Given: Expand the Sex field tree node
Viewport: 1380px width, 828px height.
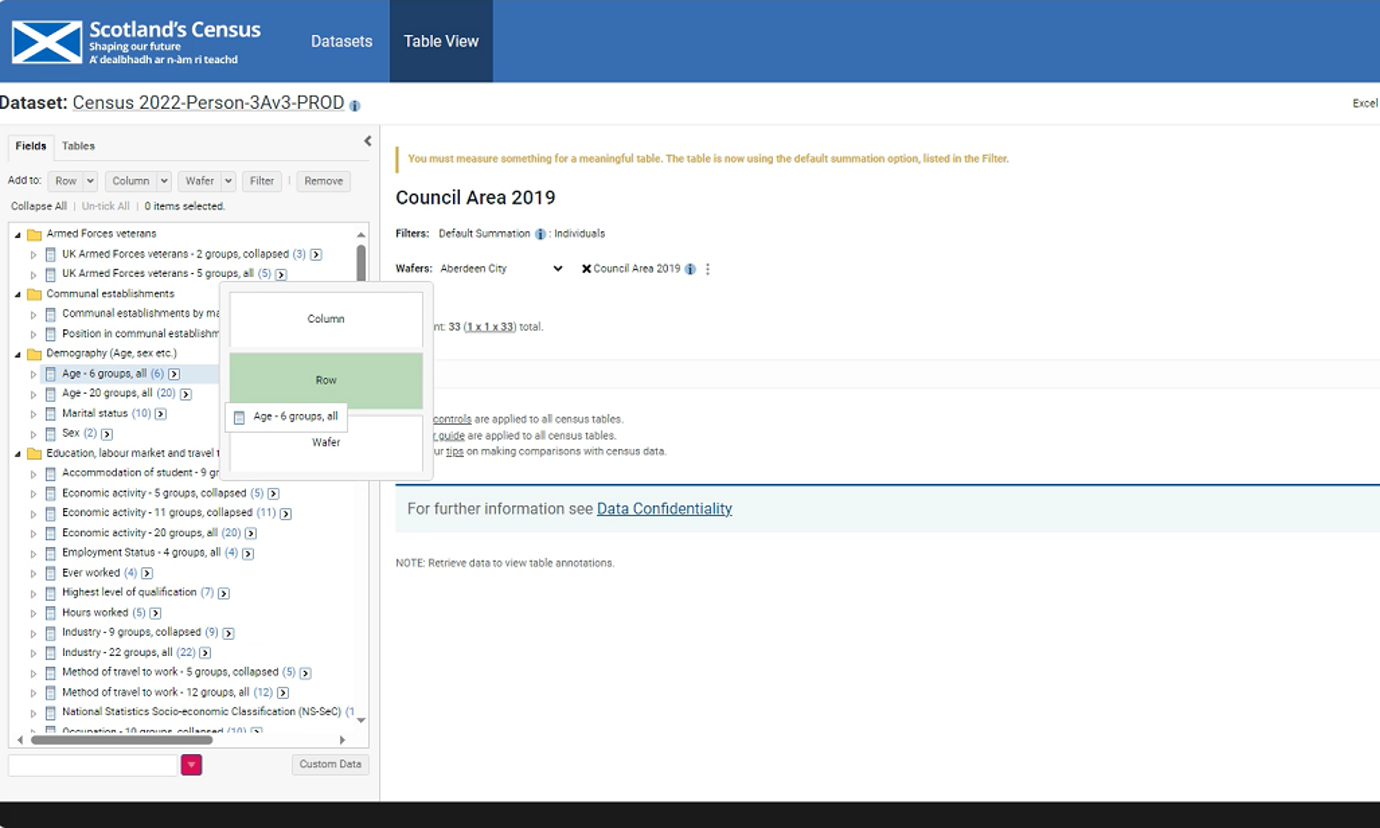Looking at the screenshot, I should tap(33, 434).
